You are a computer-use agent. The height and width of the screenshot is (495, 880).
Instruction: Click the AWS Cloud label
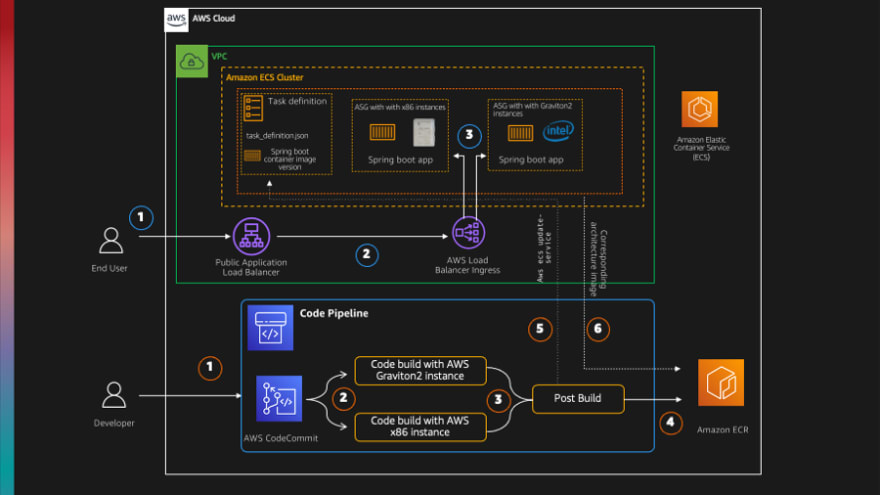[x=214, y=19]
